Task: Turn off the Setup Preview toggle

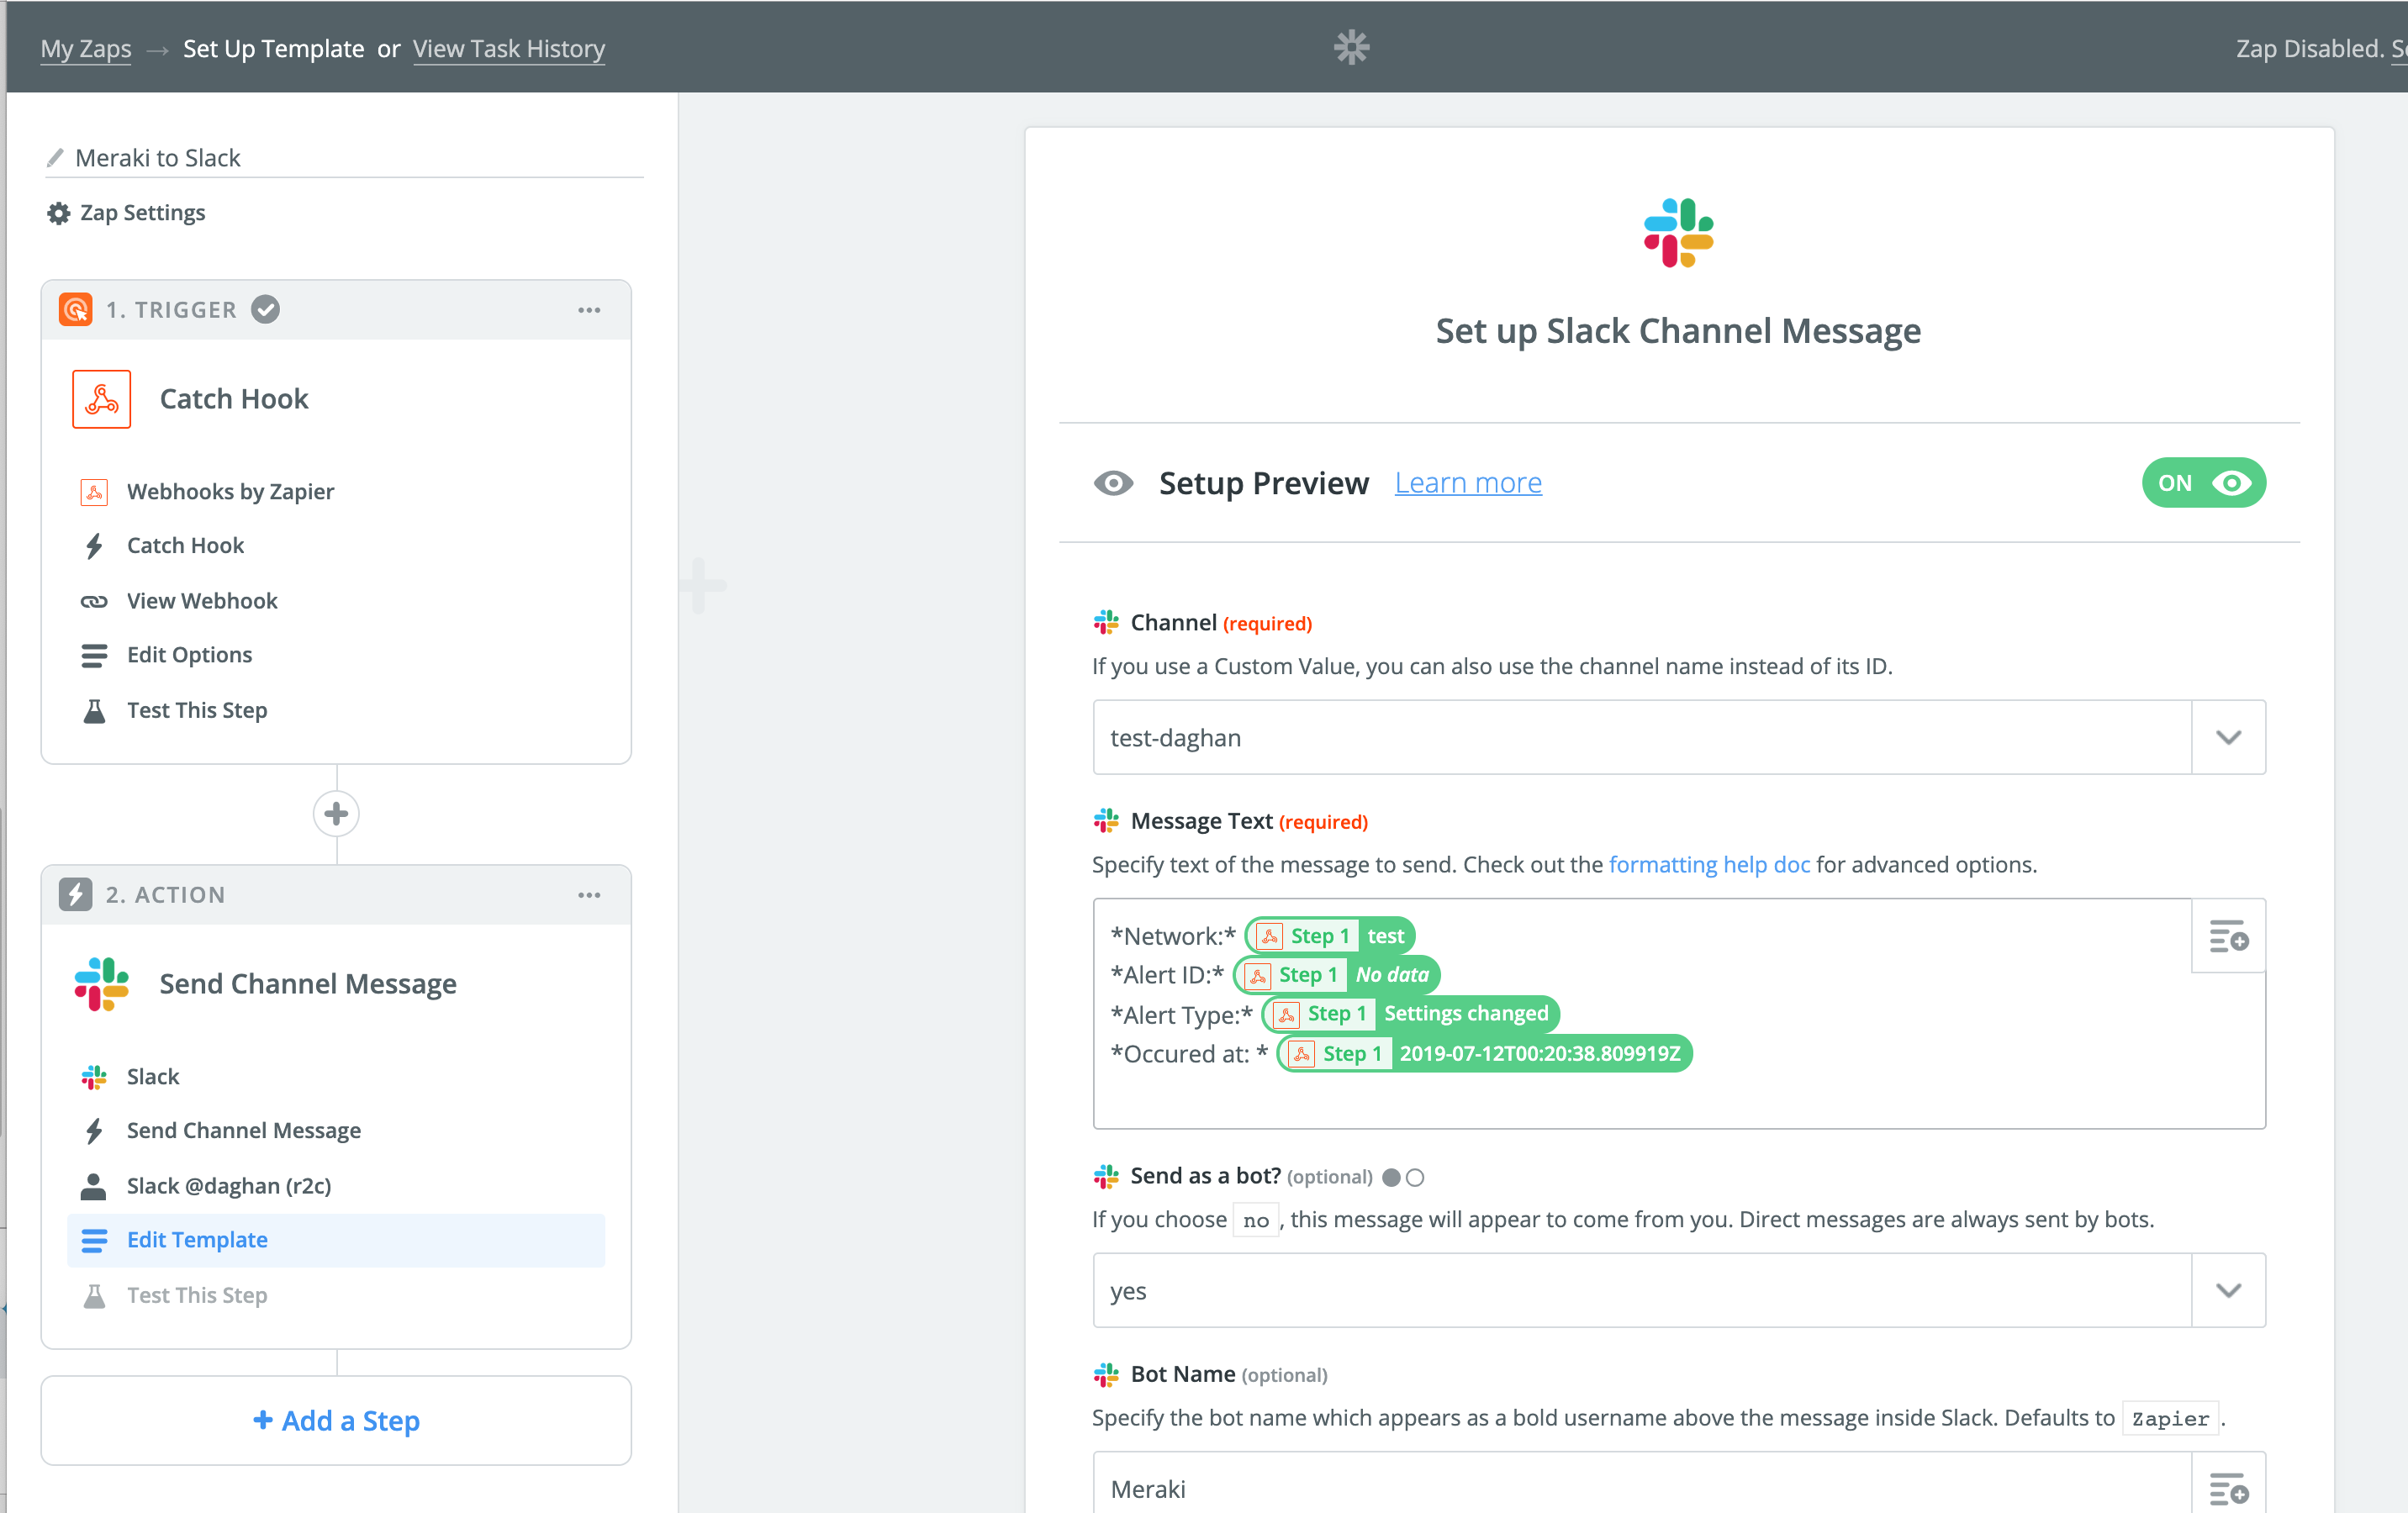Action: point(2203,483)
